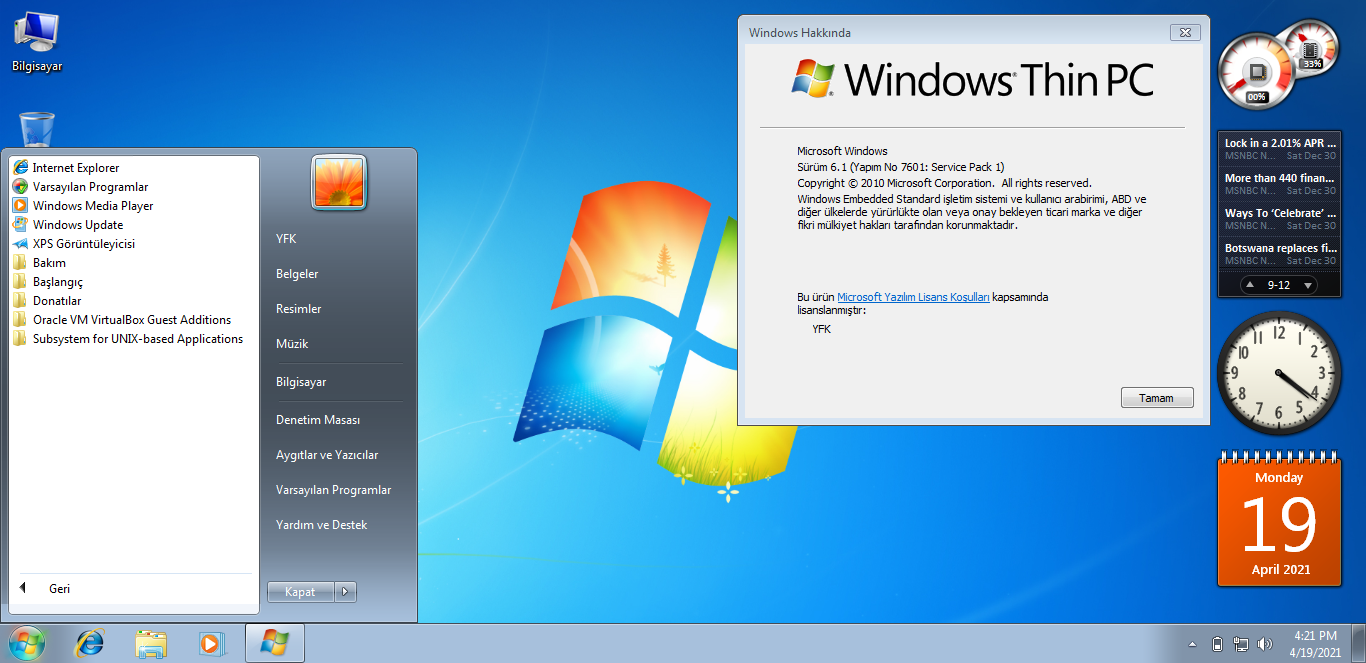The image size is (1366, 663).
Task: Open the Bilgisayar desktop icon
Action: [36, 41]
